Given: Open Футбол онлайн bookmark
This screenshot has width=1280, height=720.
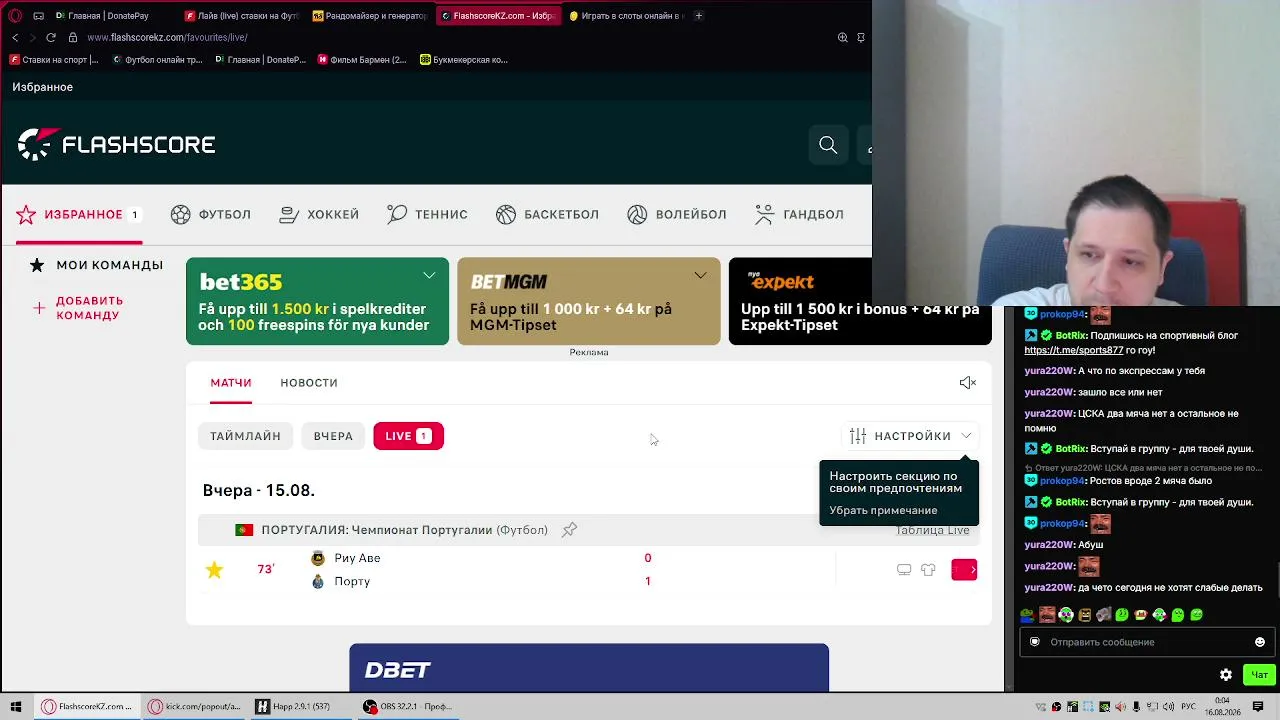Looking at the screenshot, I should (x=157, y=60).
